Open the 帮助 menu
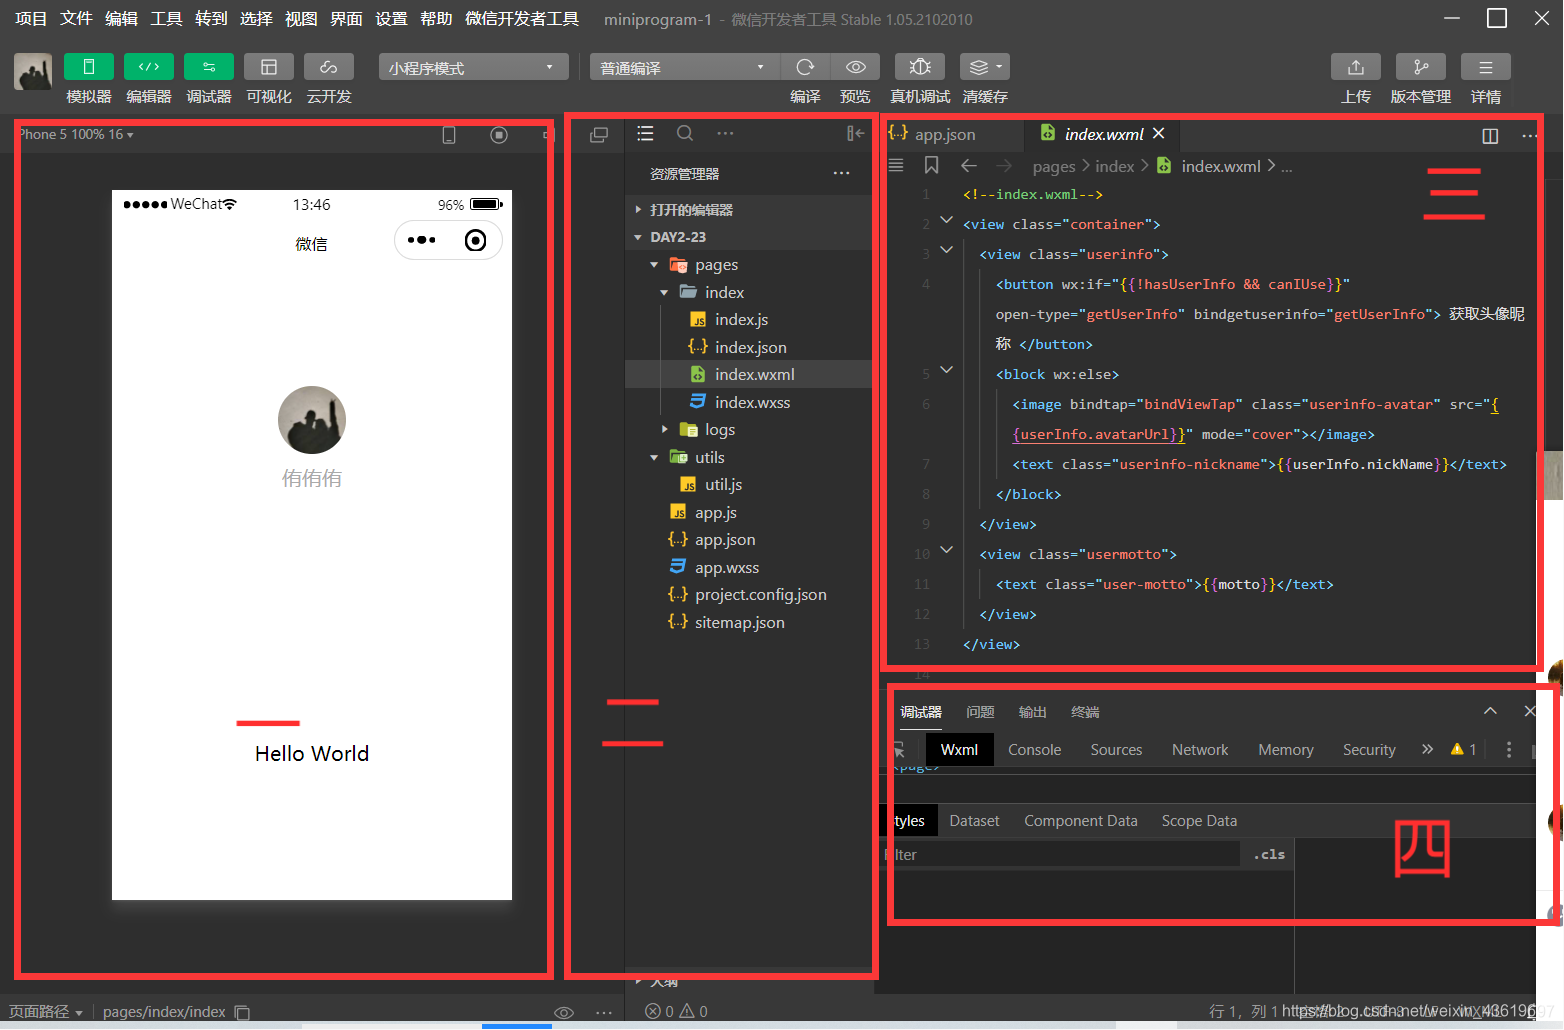This screenshot has width=1564, height=1030. coord(436,19)
